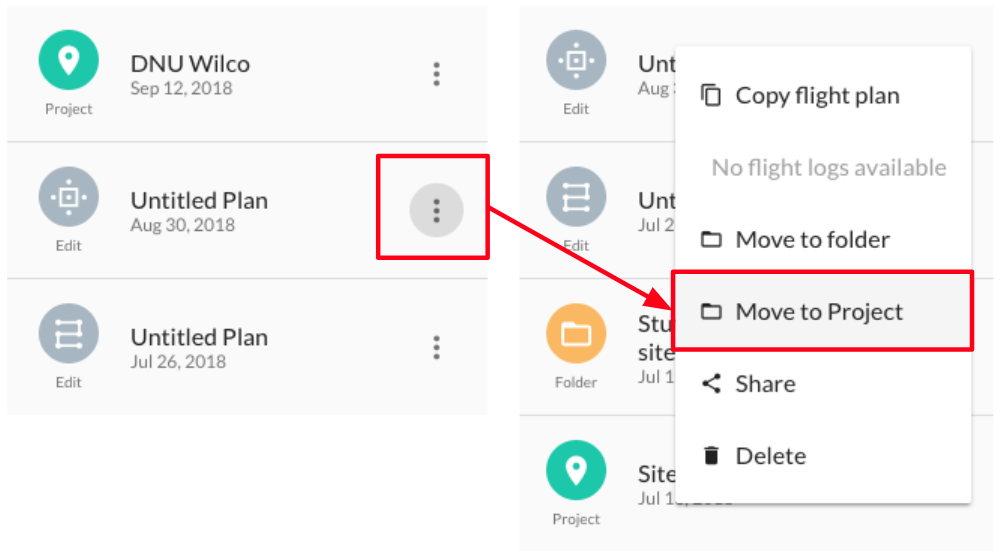Click the folder icon beside Move to Project
Image resolution: width=1002 pixels, height=559 pixels.
coord(711,312)
